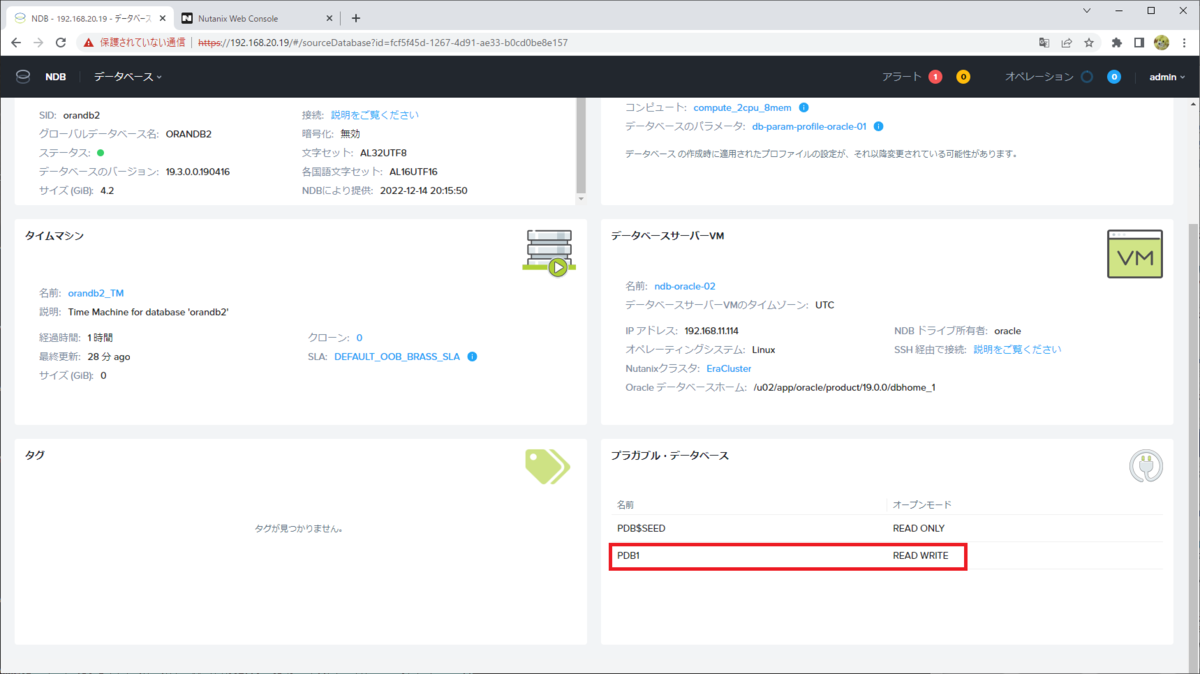Click the not-secure warning in address bar
Image resolution: width=1200 pixels, height=674 pixels.
135,43
